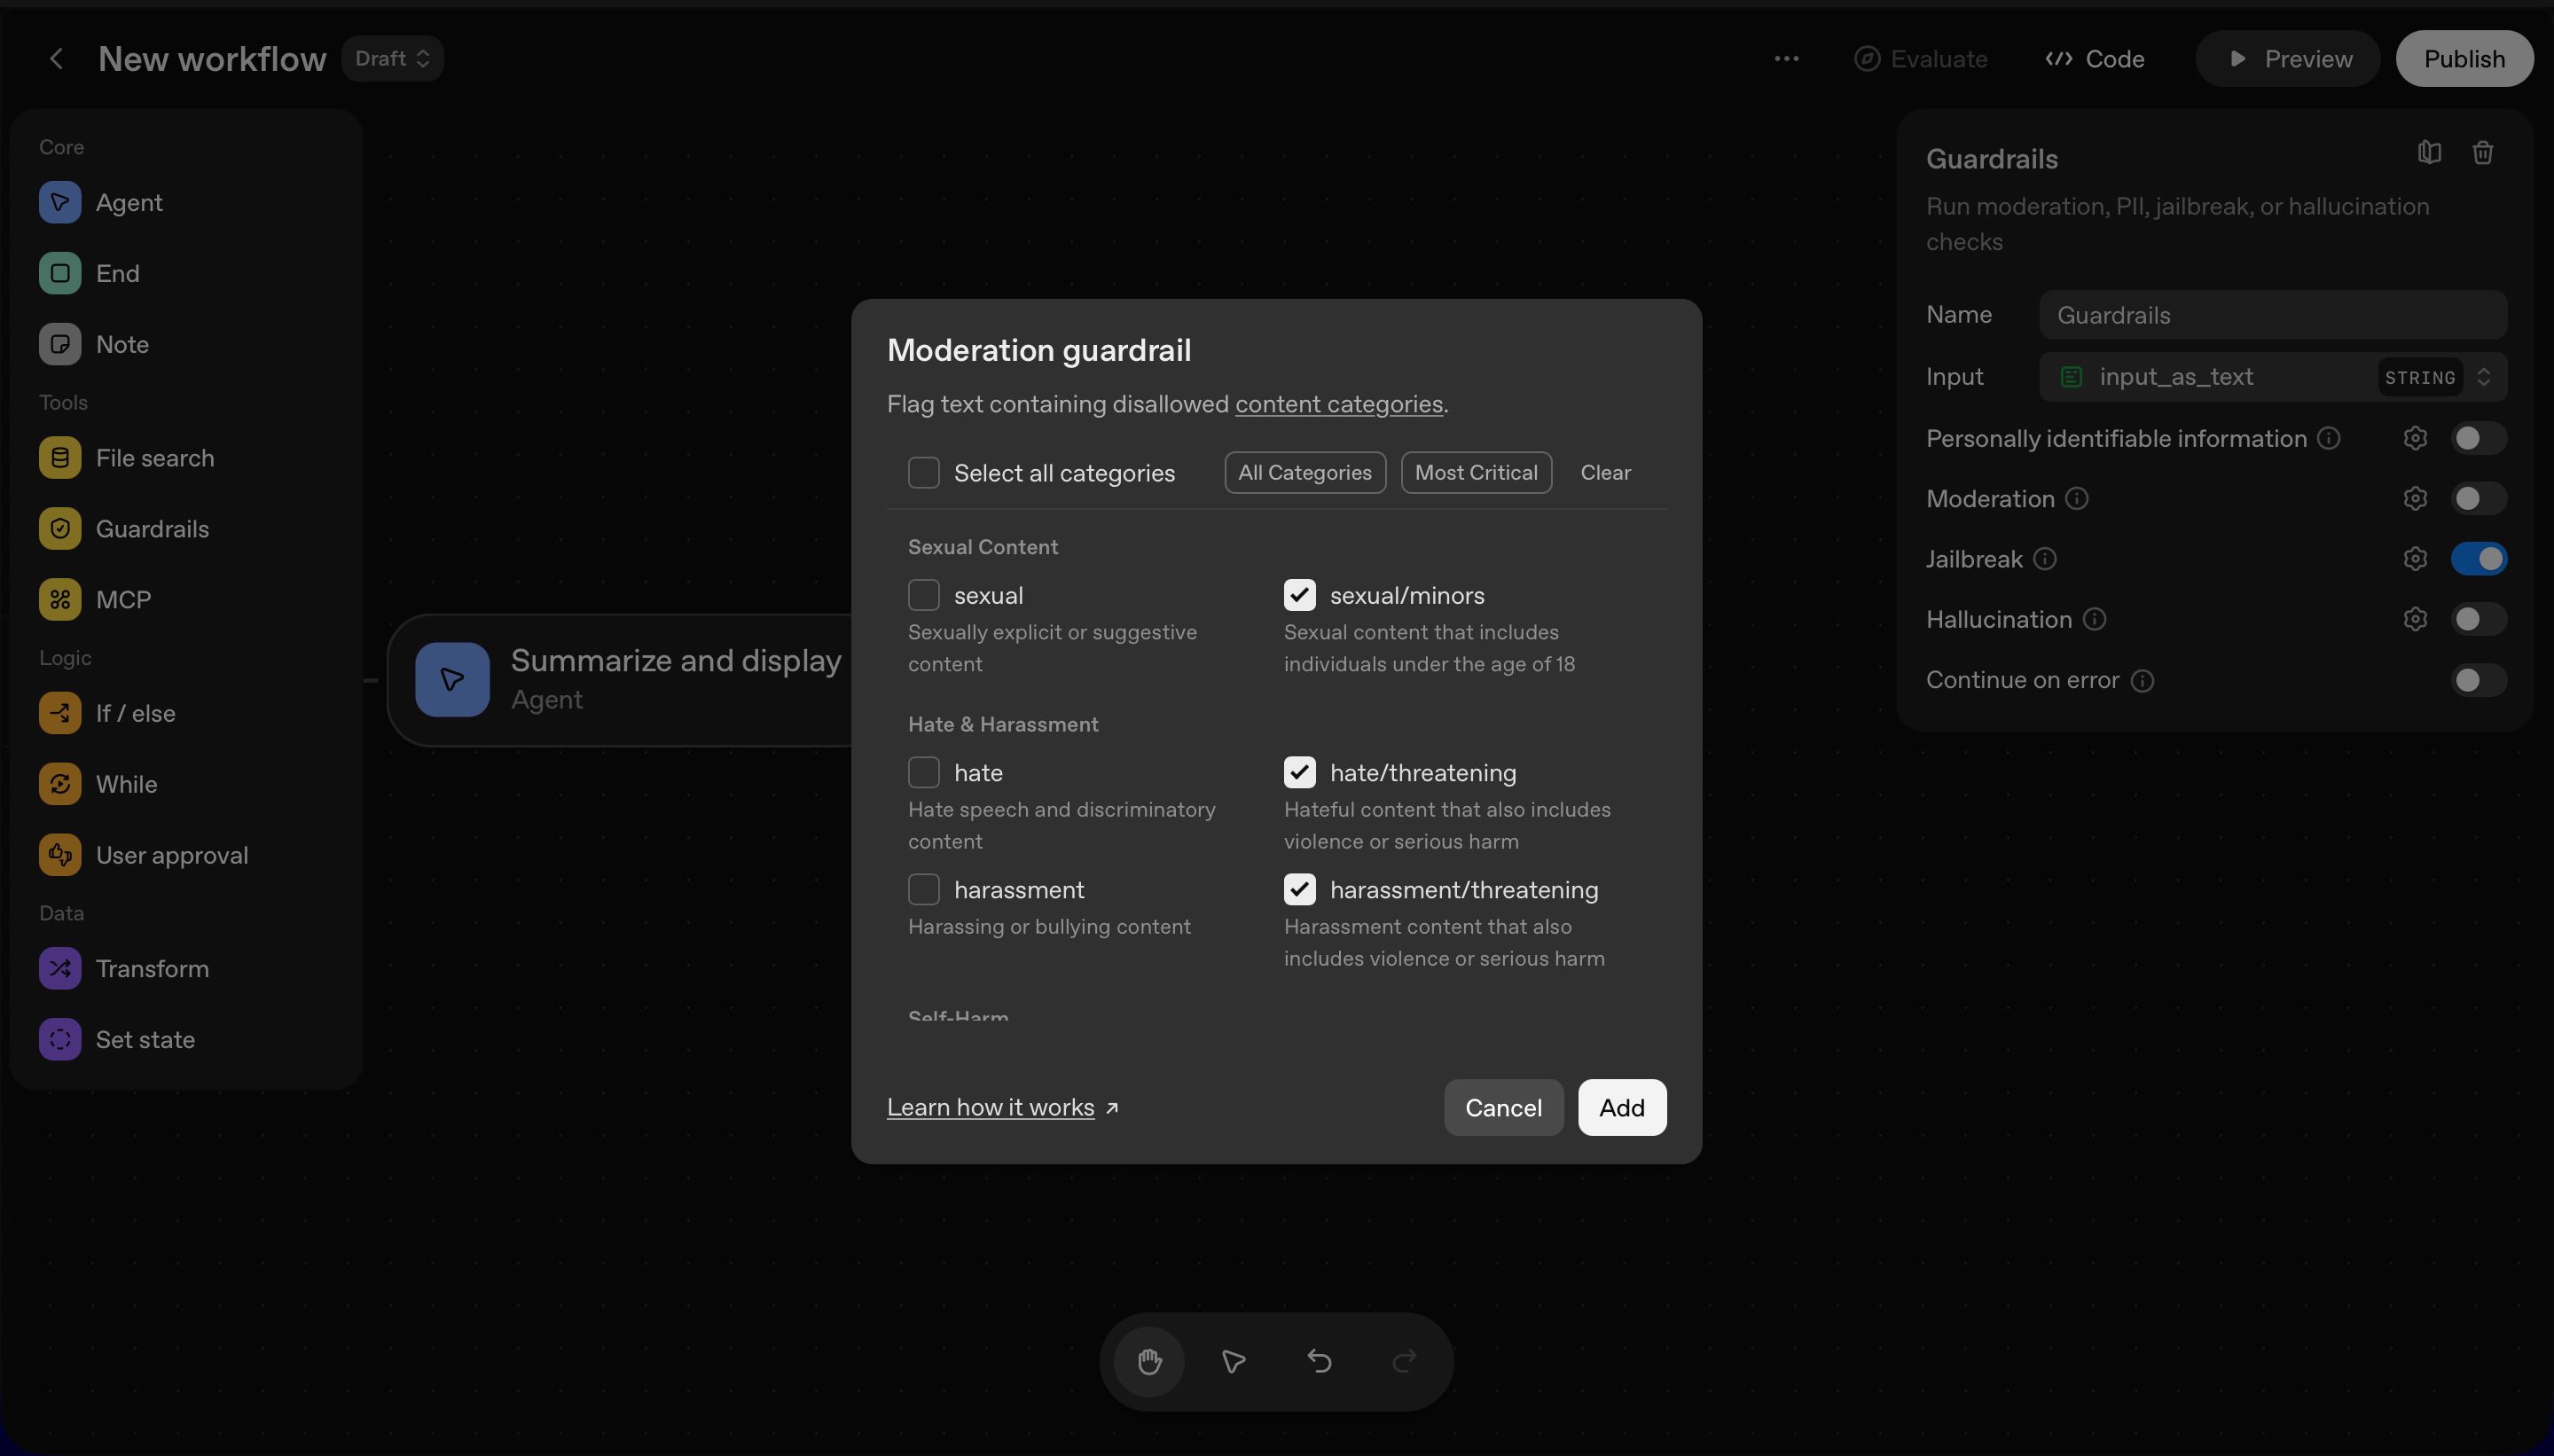The width and height of the screenshot is (2554, 1456).
Task: Click the Guardrails trash delete icon
Action: pyautogui.click(x=2482, y=153)
